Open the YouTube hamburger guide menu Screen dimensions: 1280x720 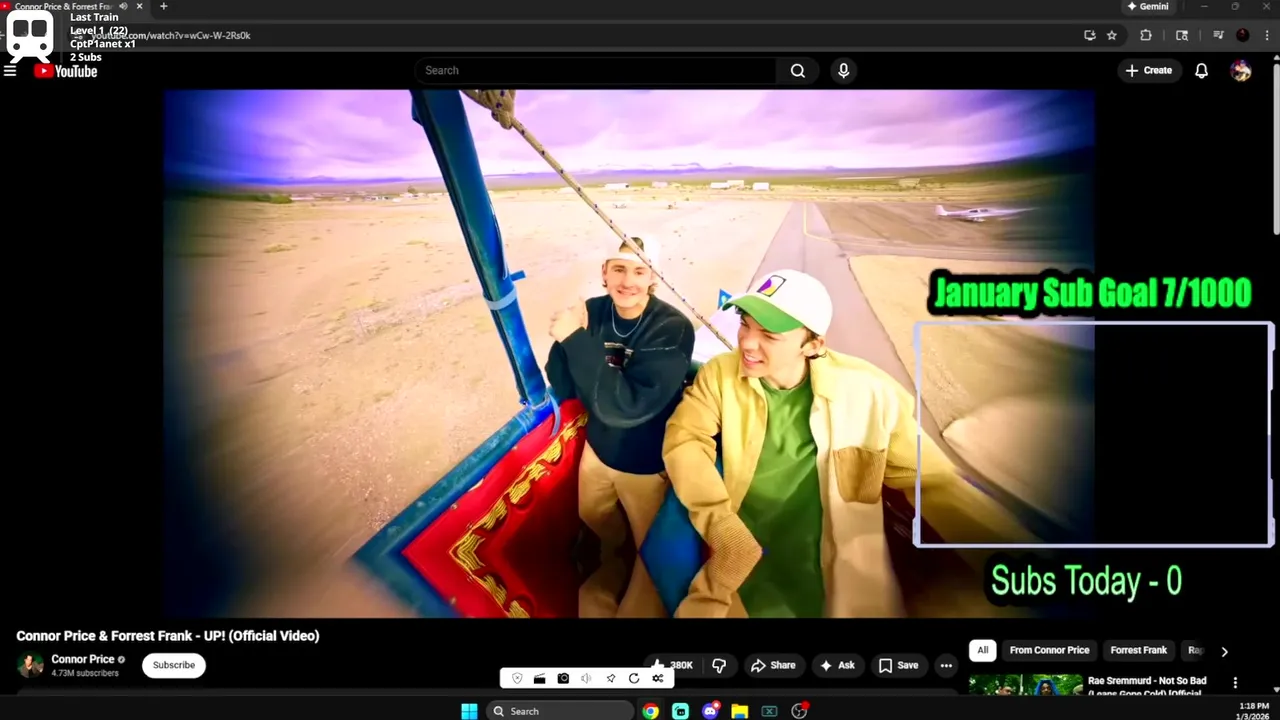pyautogui.click(x=10, y=71)
